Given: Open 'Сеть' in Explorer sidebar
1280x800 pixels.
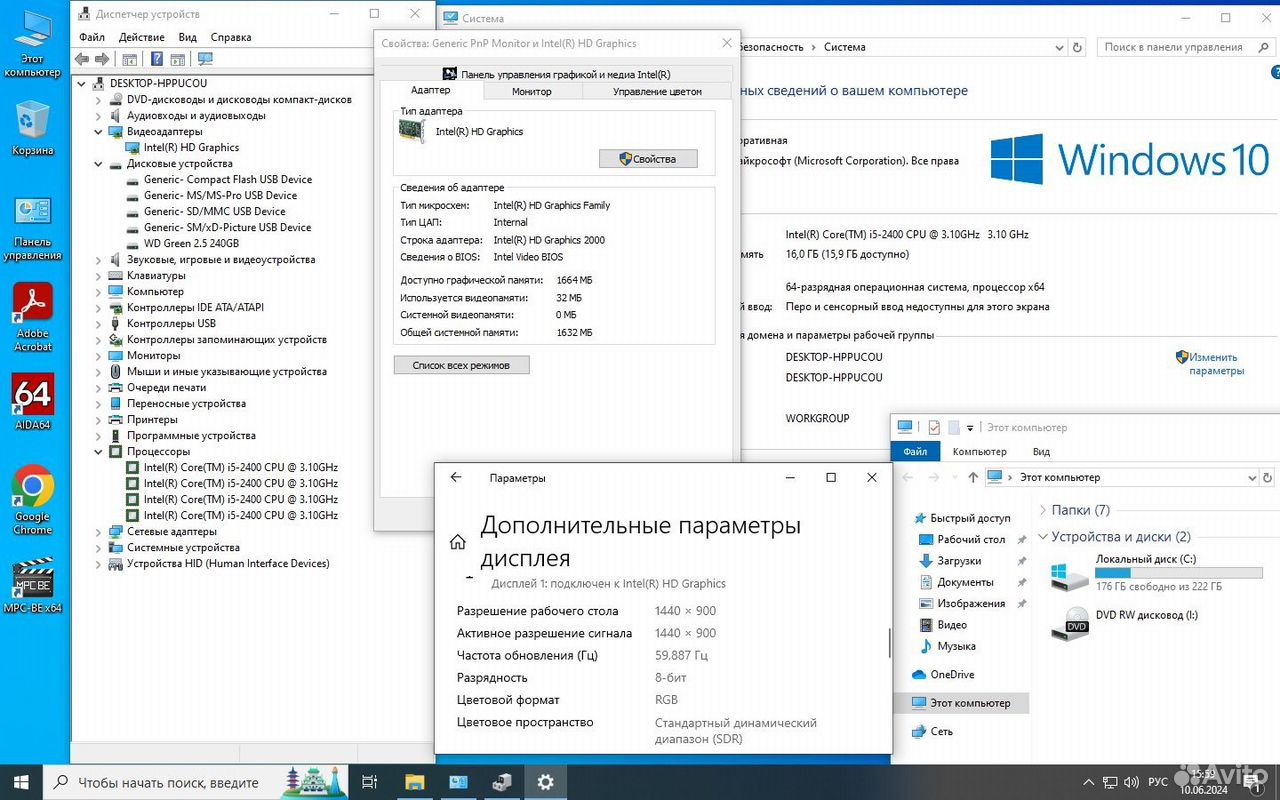Looking at the screenshot, I should (x=941, y=731).
